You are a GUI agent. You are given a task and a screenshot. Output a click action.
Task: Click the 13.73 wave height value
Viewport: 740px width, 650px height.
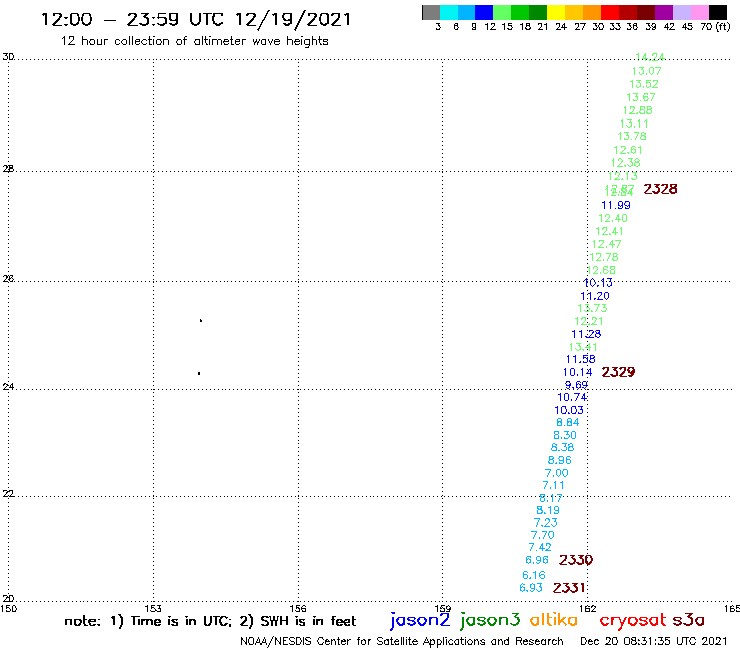point(592,309)
